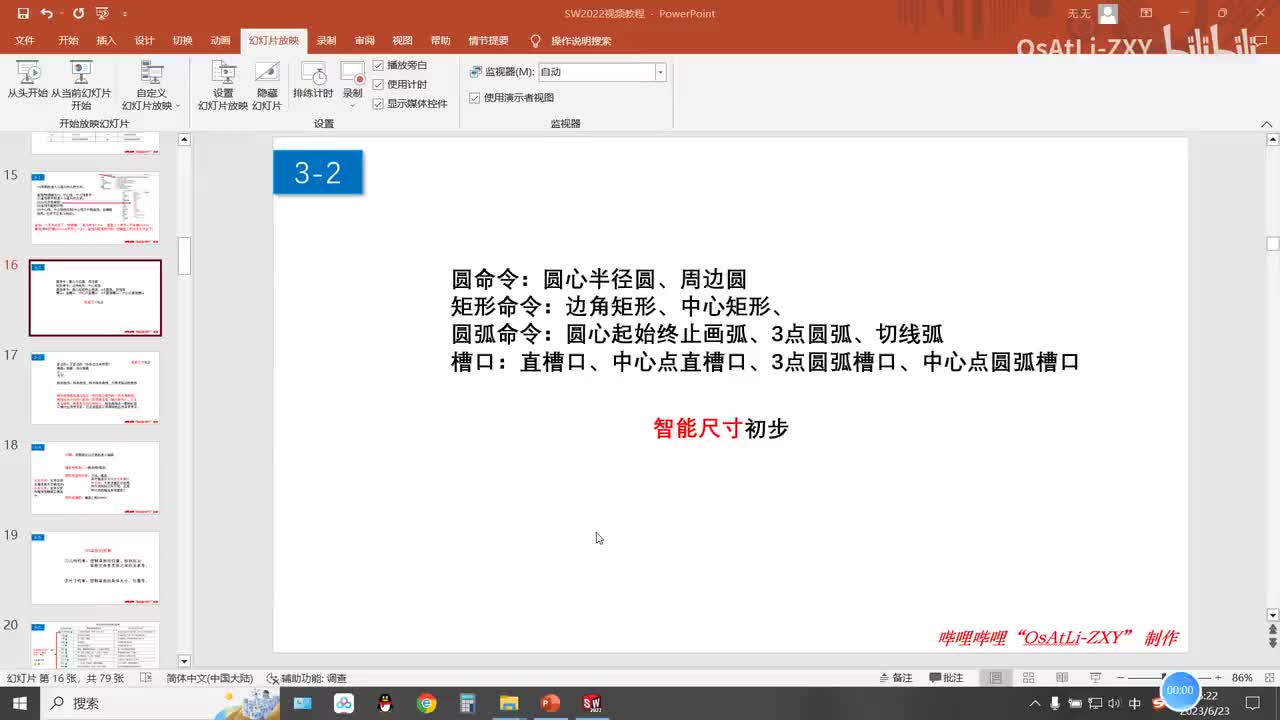Toggle Play Narrations (播放旁白) checkbox

[400, 65]
